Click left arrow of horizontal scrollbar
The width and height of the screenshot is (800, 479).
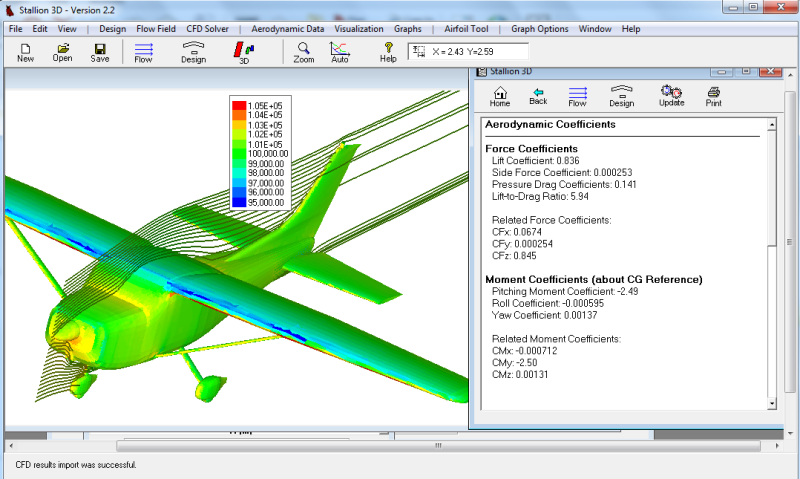coord(11,446)
